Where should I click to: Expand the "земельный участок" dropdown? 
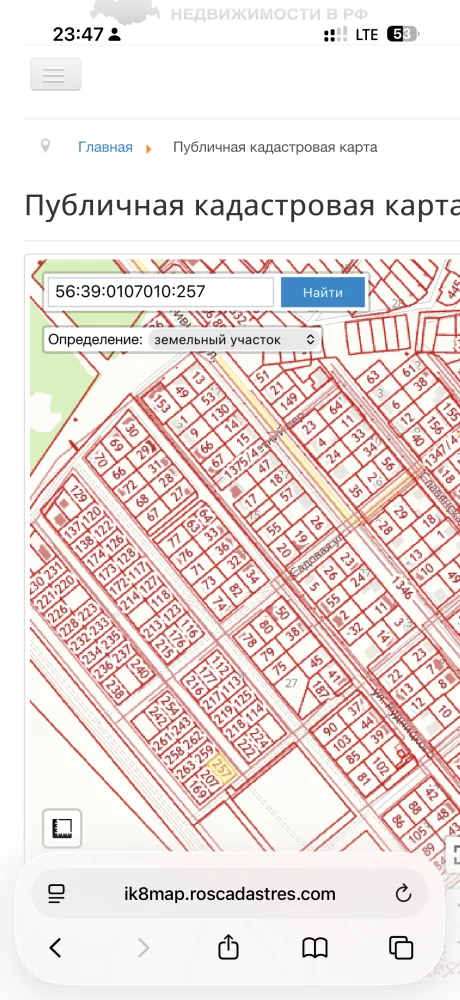click(234, 340)
